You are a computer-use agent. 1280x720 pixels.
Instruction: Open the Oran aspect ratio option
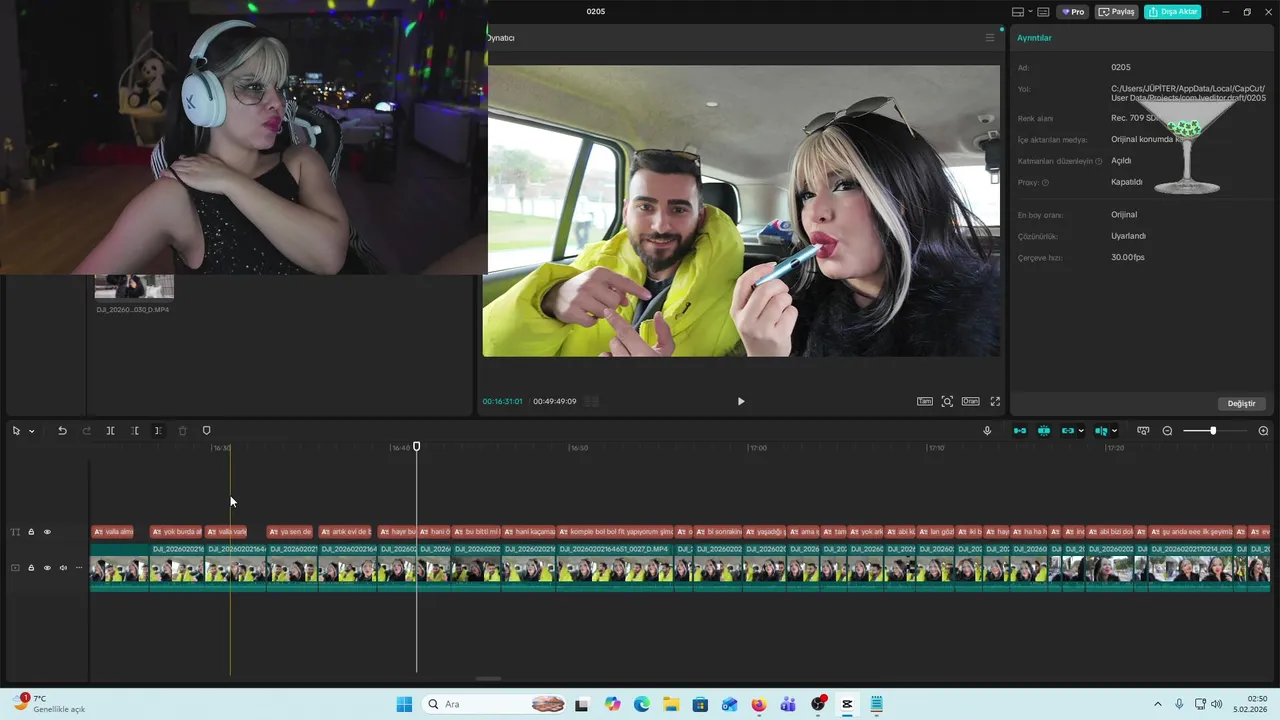(x=970, y=401)
